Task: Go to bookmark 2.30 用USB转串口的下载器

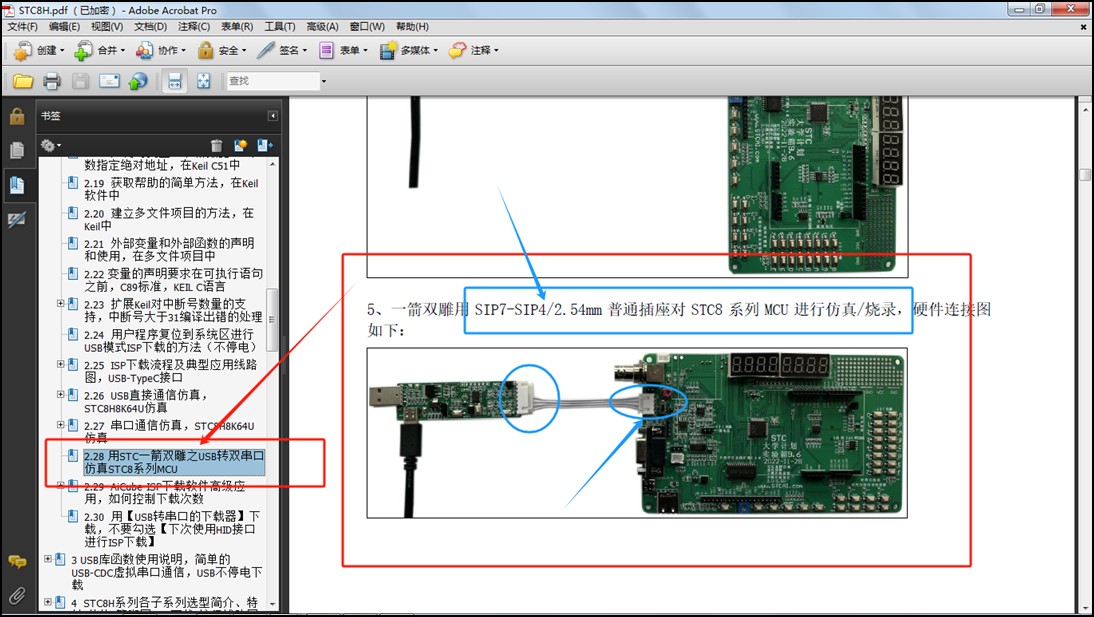Action: tap(172, 528)
